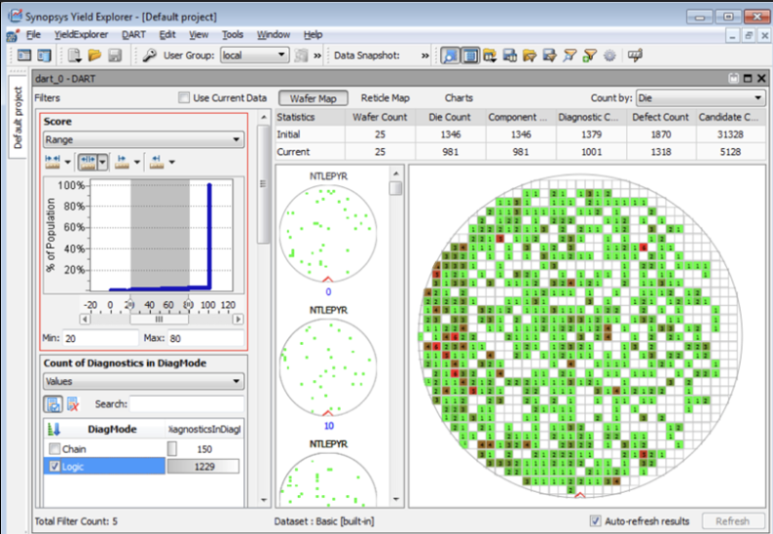Viewport: 773px width, 534px height.
Task: Click the inside-range icon in Score filter
Action: [87, 162]
